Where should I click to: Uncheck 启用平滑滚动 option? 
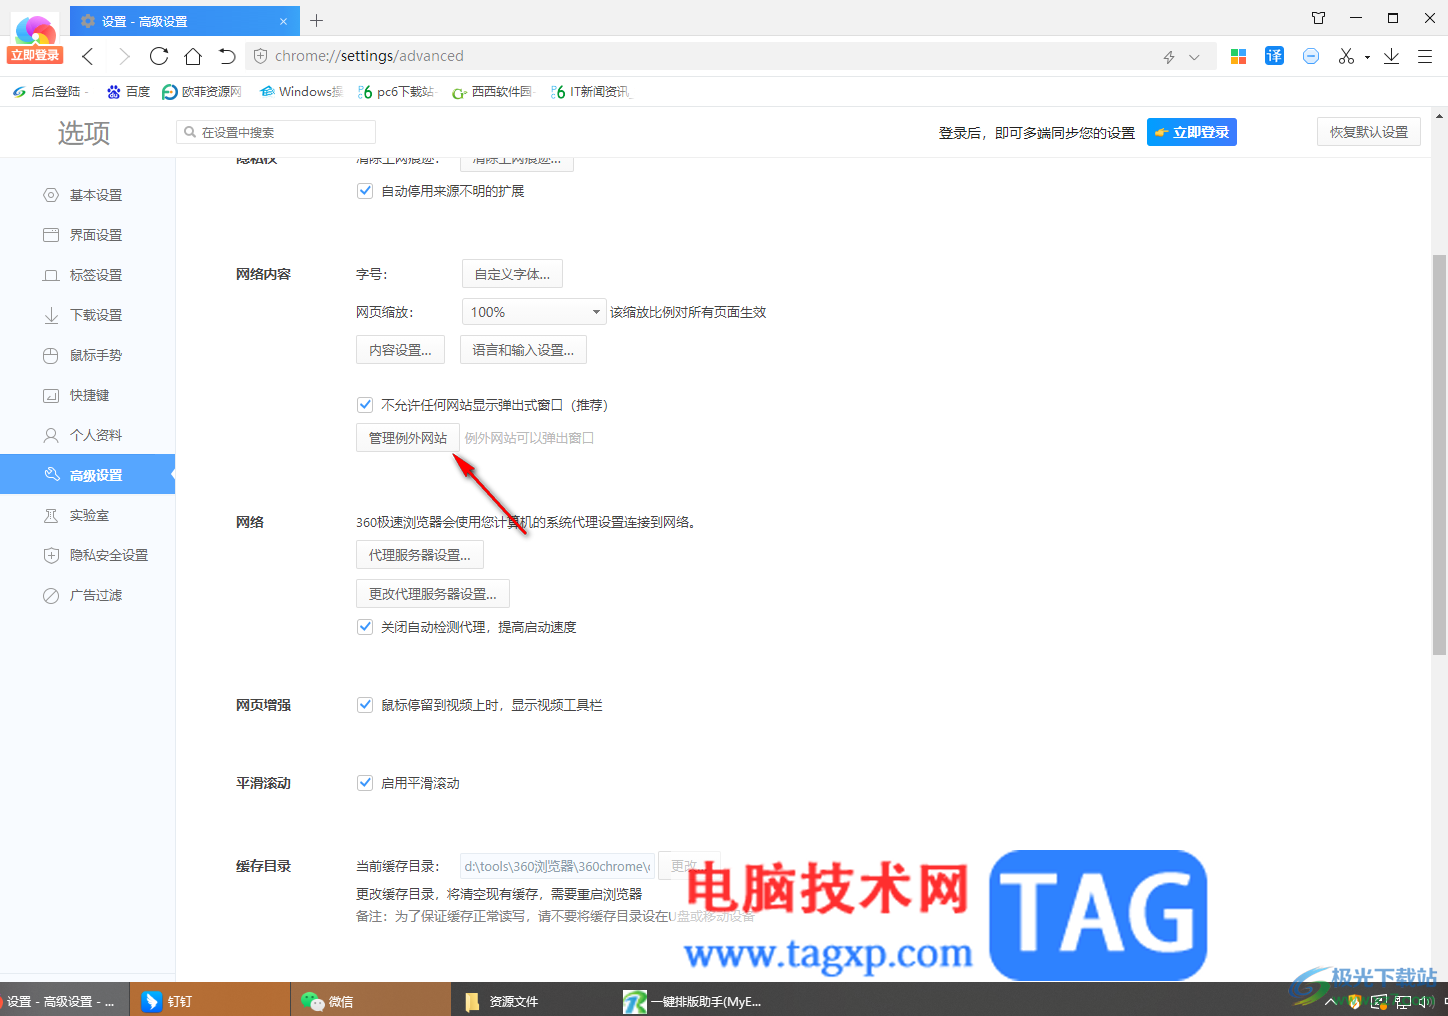(x=365, y=782)
